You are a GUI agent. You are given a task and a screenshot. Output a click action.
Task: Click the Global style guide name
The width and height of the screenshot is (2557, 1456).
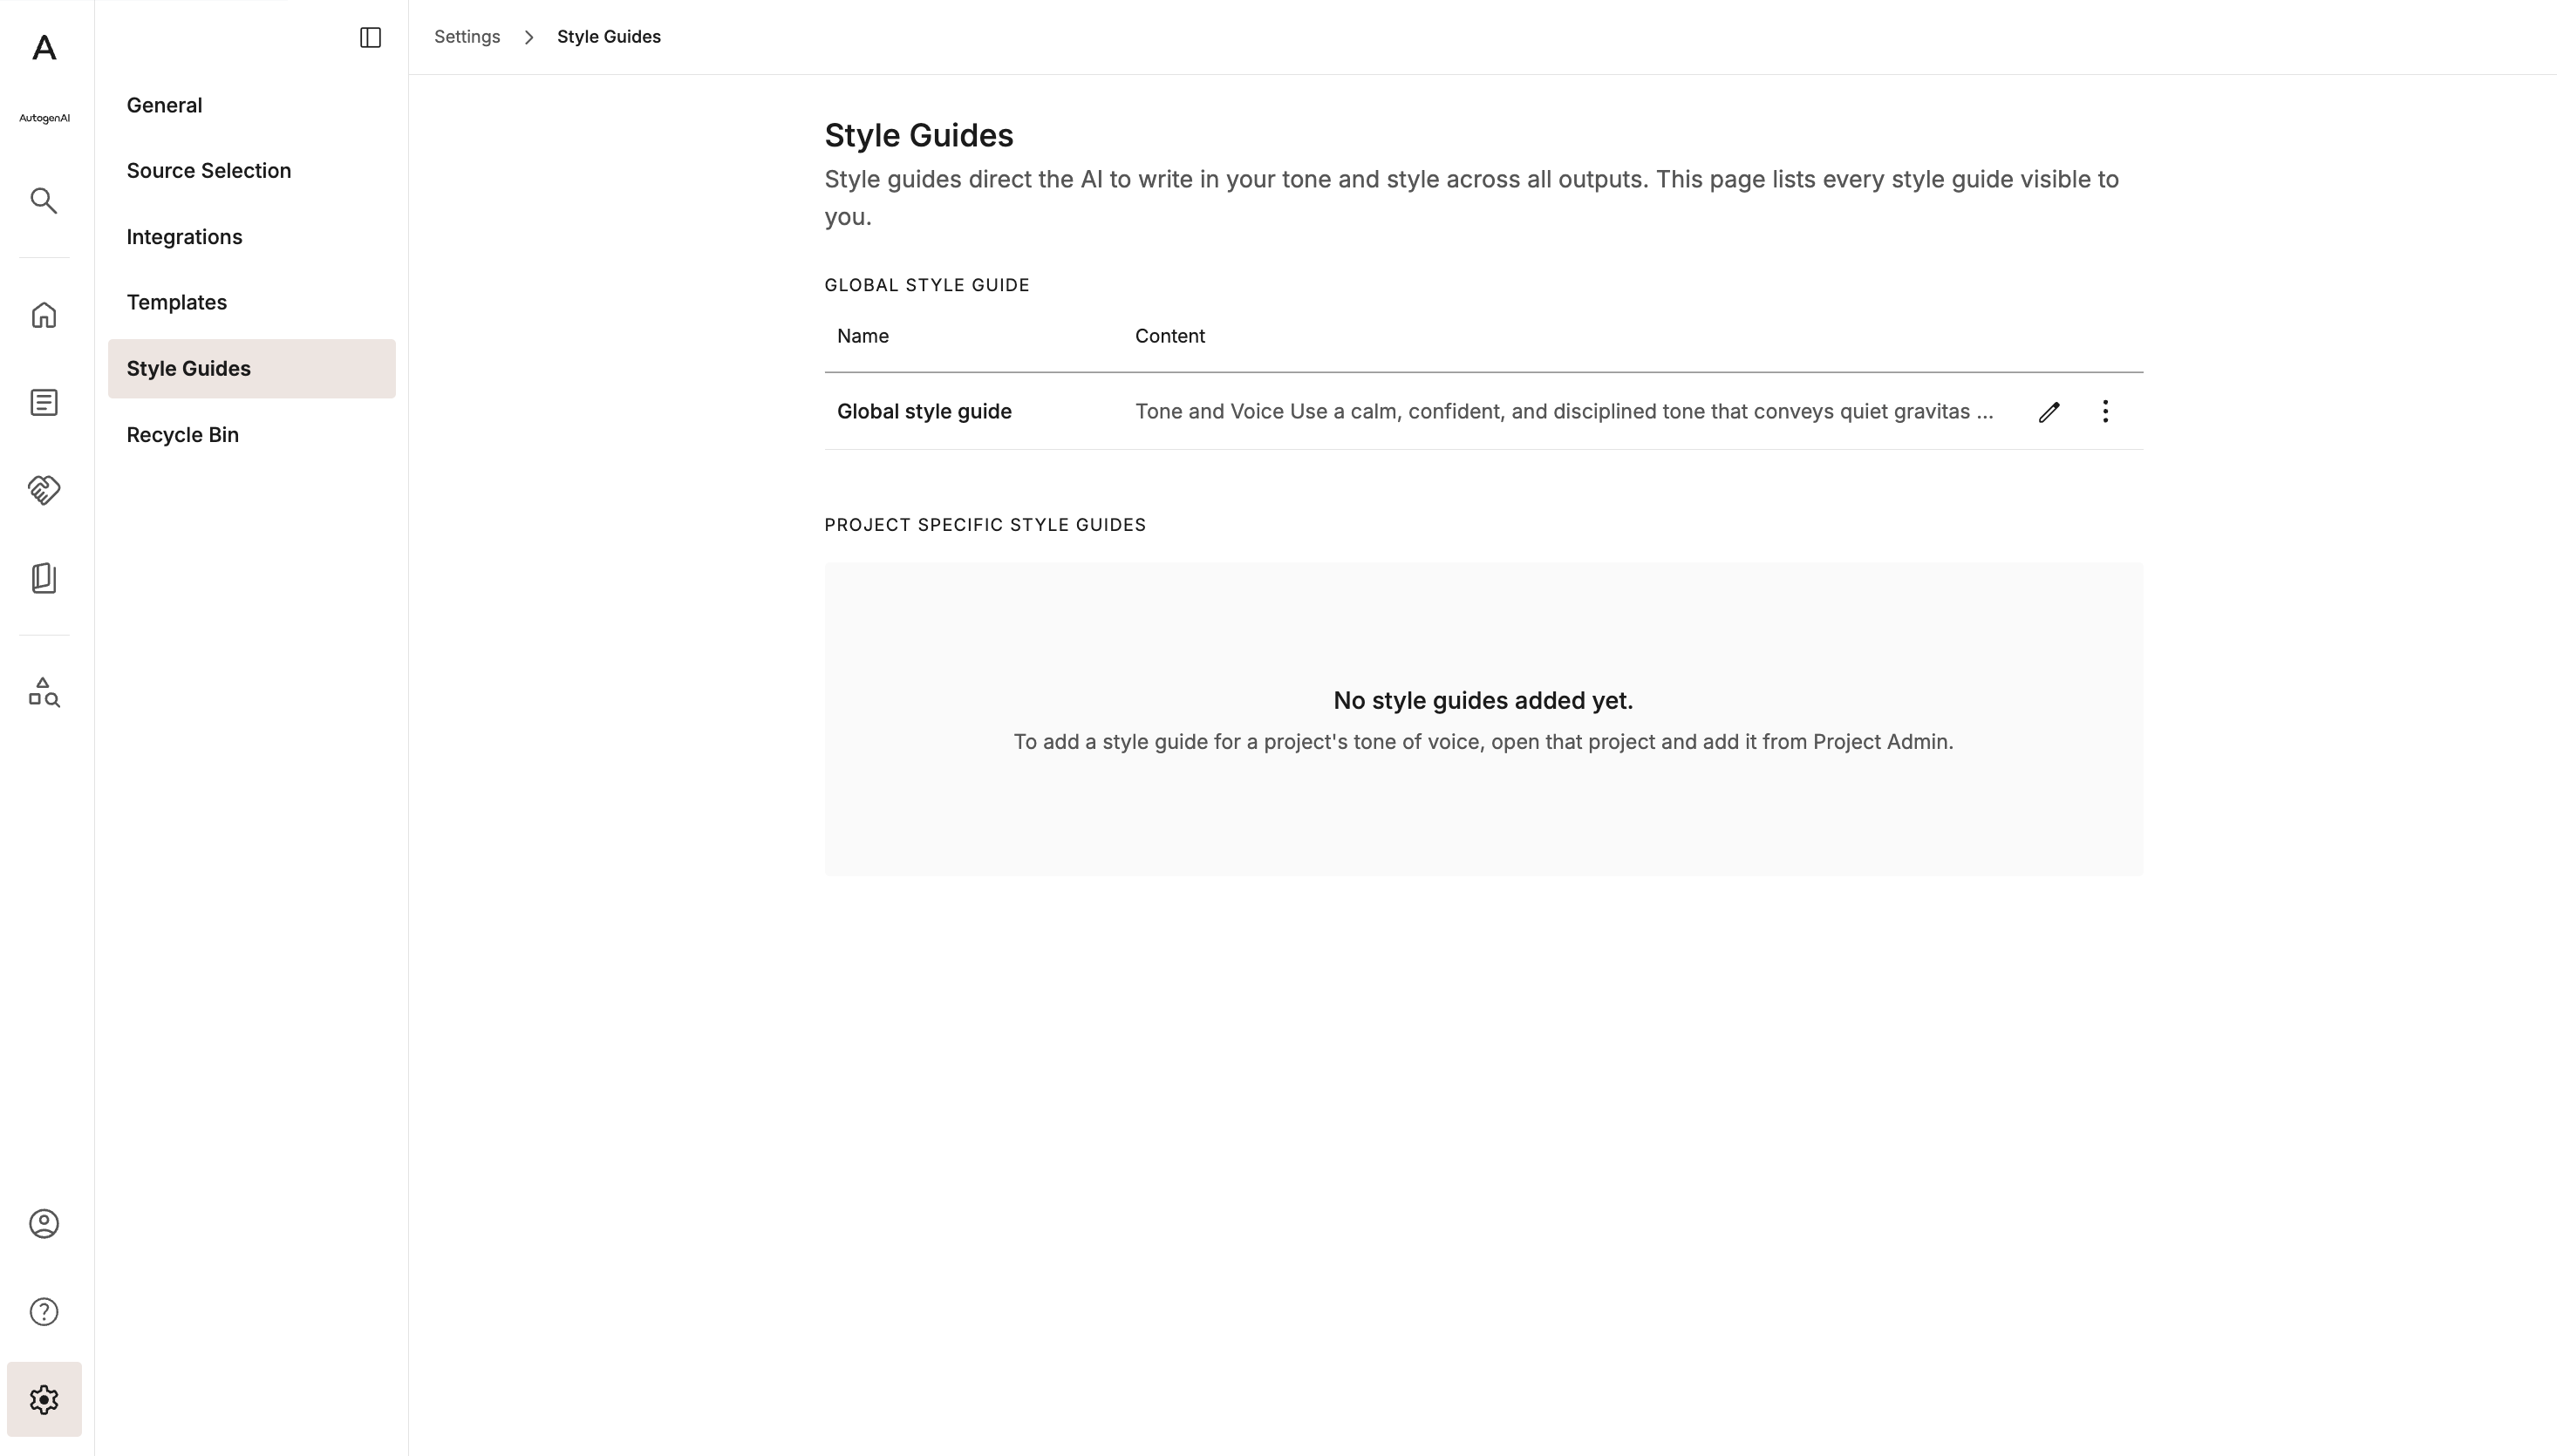[x=924, y=412]
